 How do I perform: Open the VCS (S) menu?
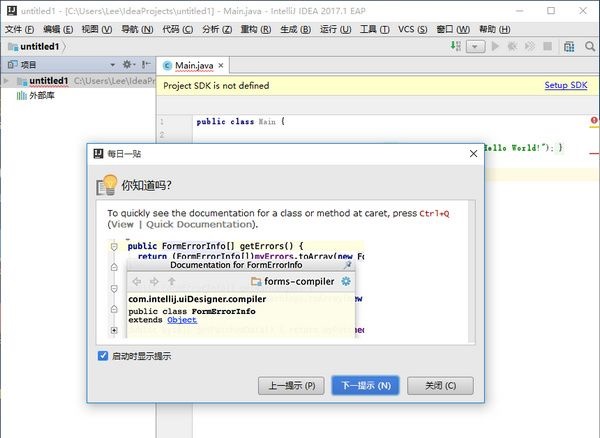(x=412, y=29)
